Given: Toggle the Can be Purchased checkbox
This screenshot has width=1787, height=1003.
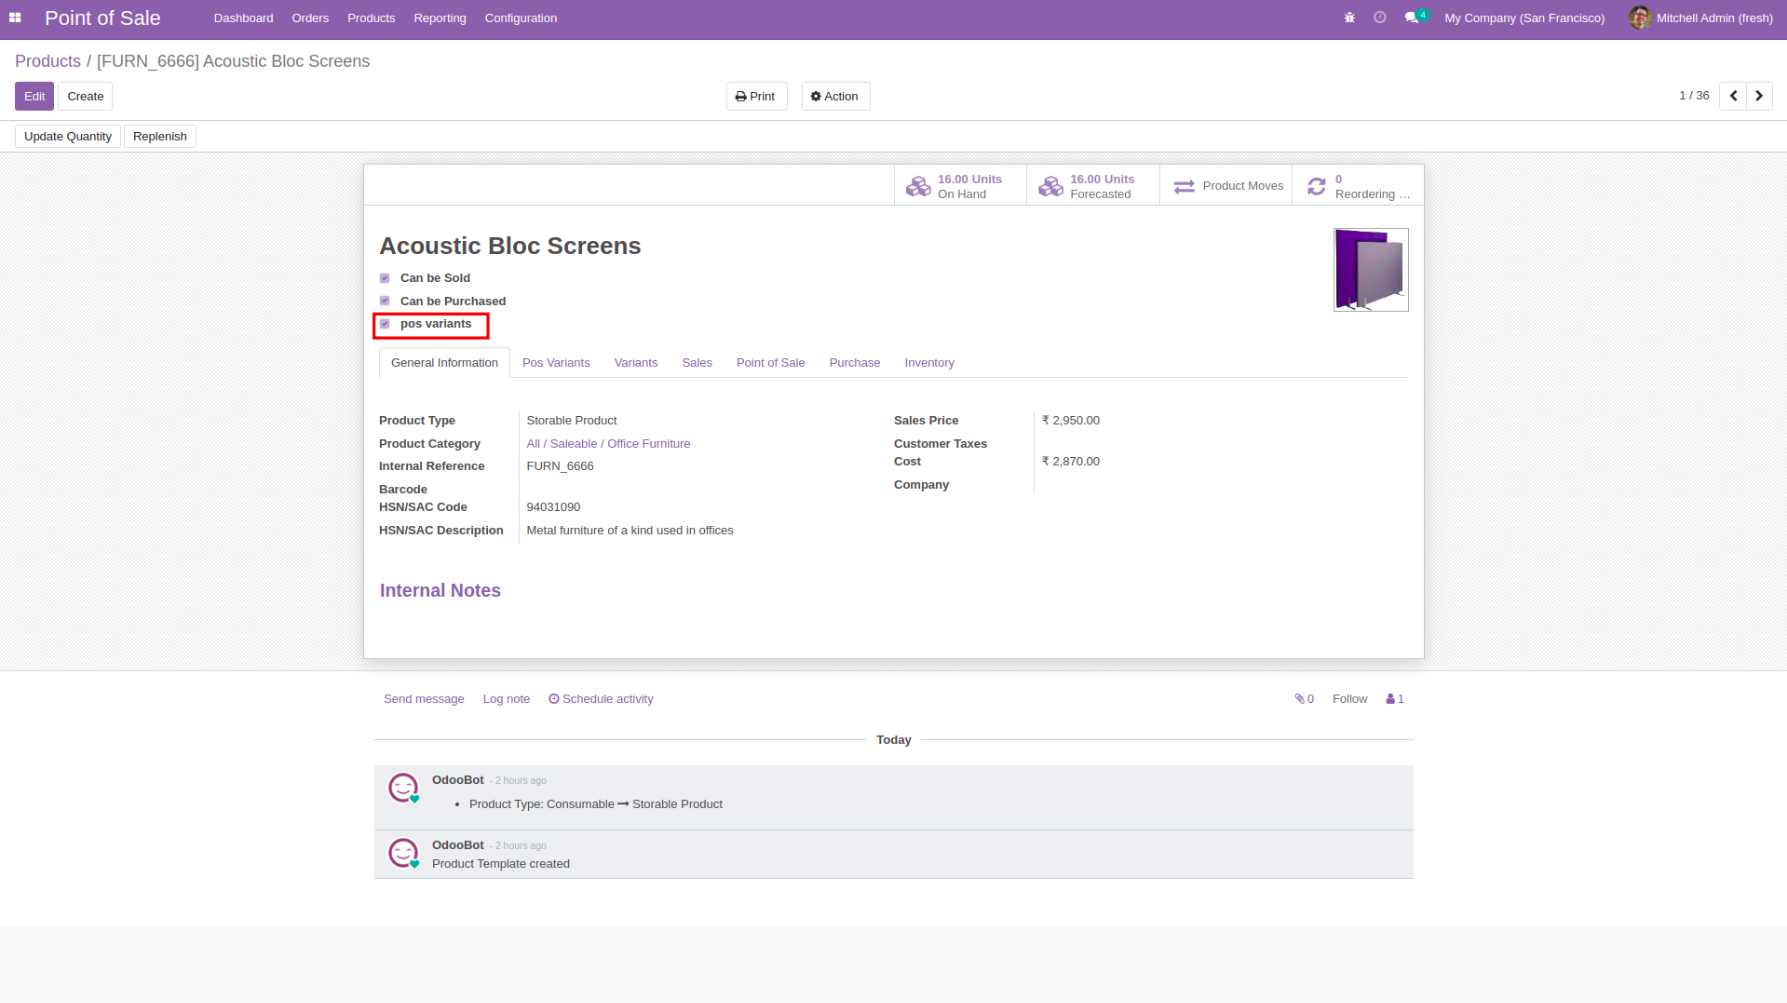Looking at the screenshot, I should [385, 301].
